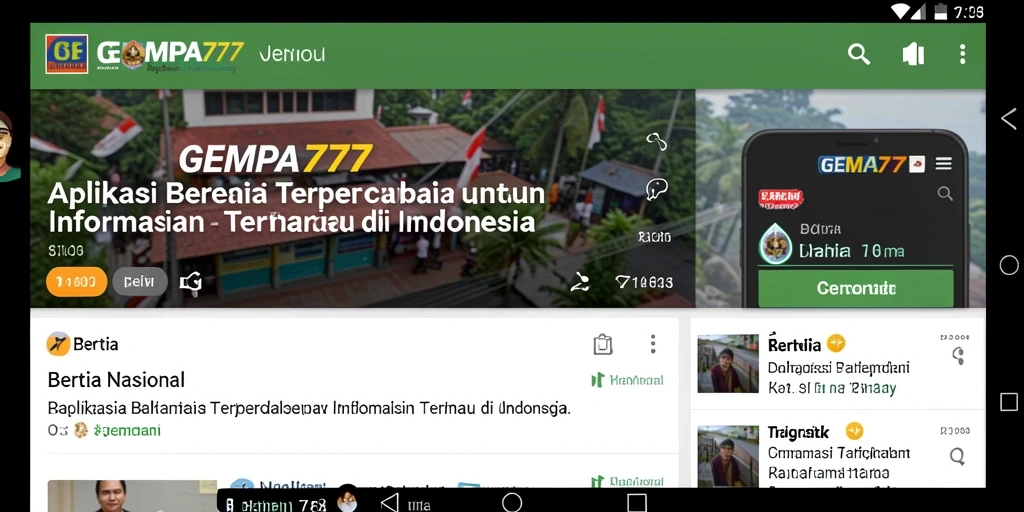The image size is (1024, 512).
Task: Tap the link icon at top of banner
Action: pyautogui.click(x=655, y=141)
